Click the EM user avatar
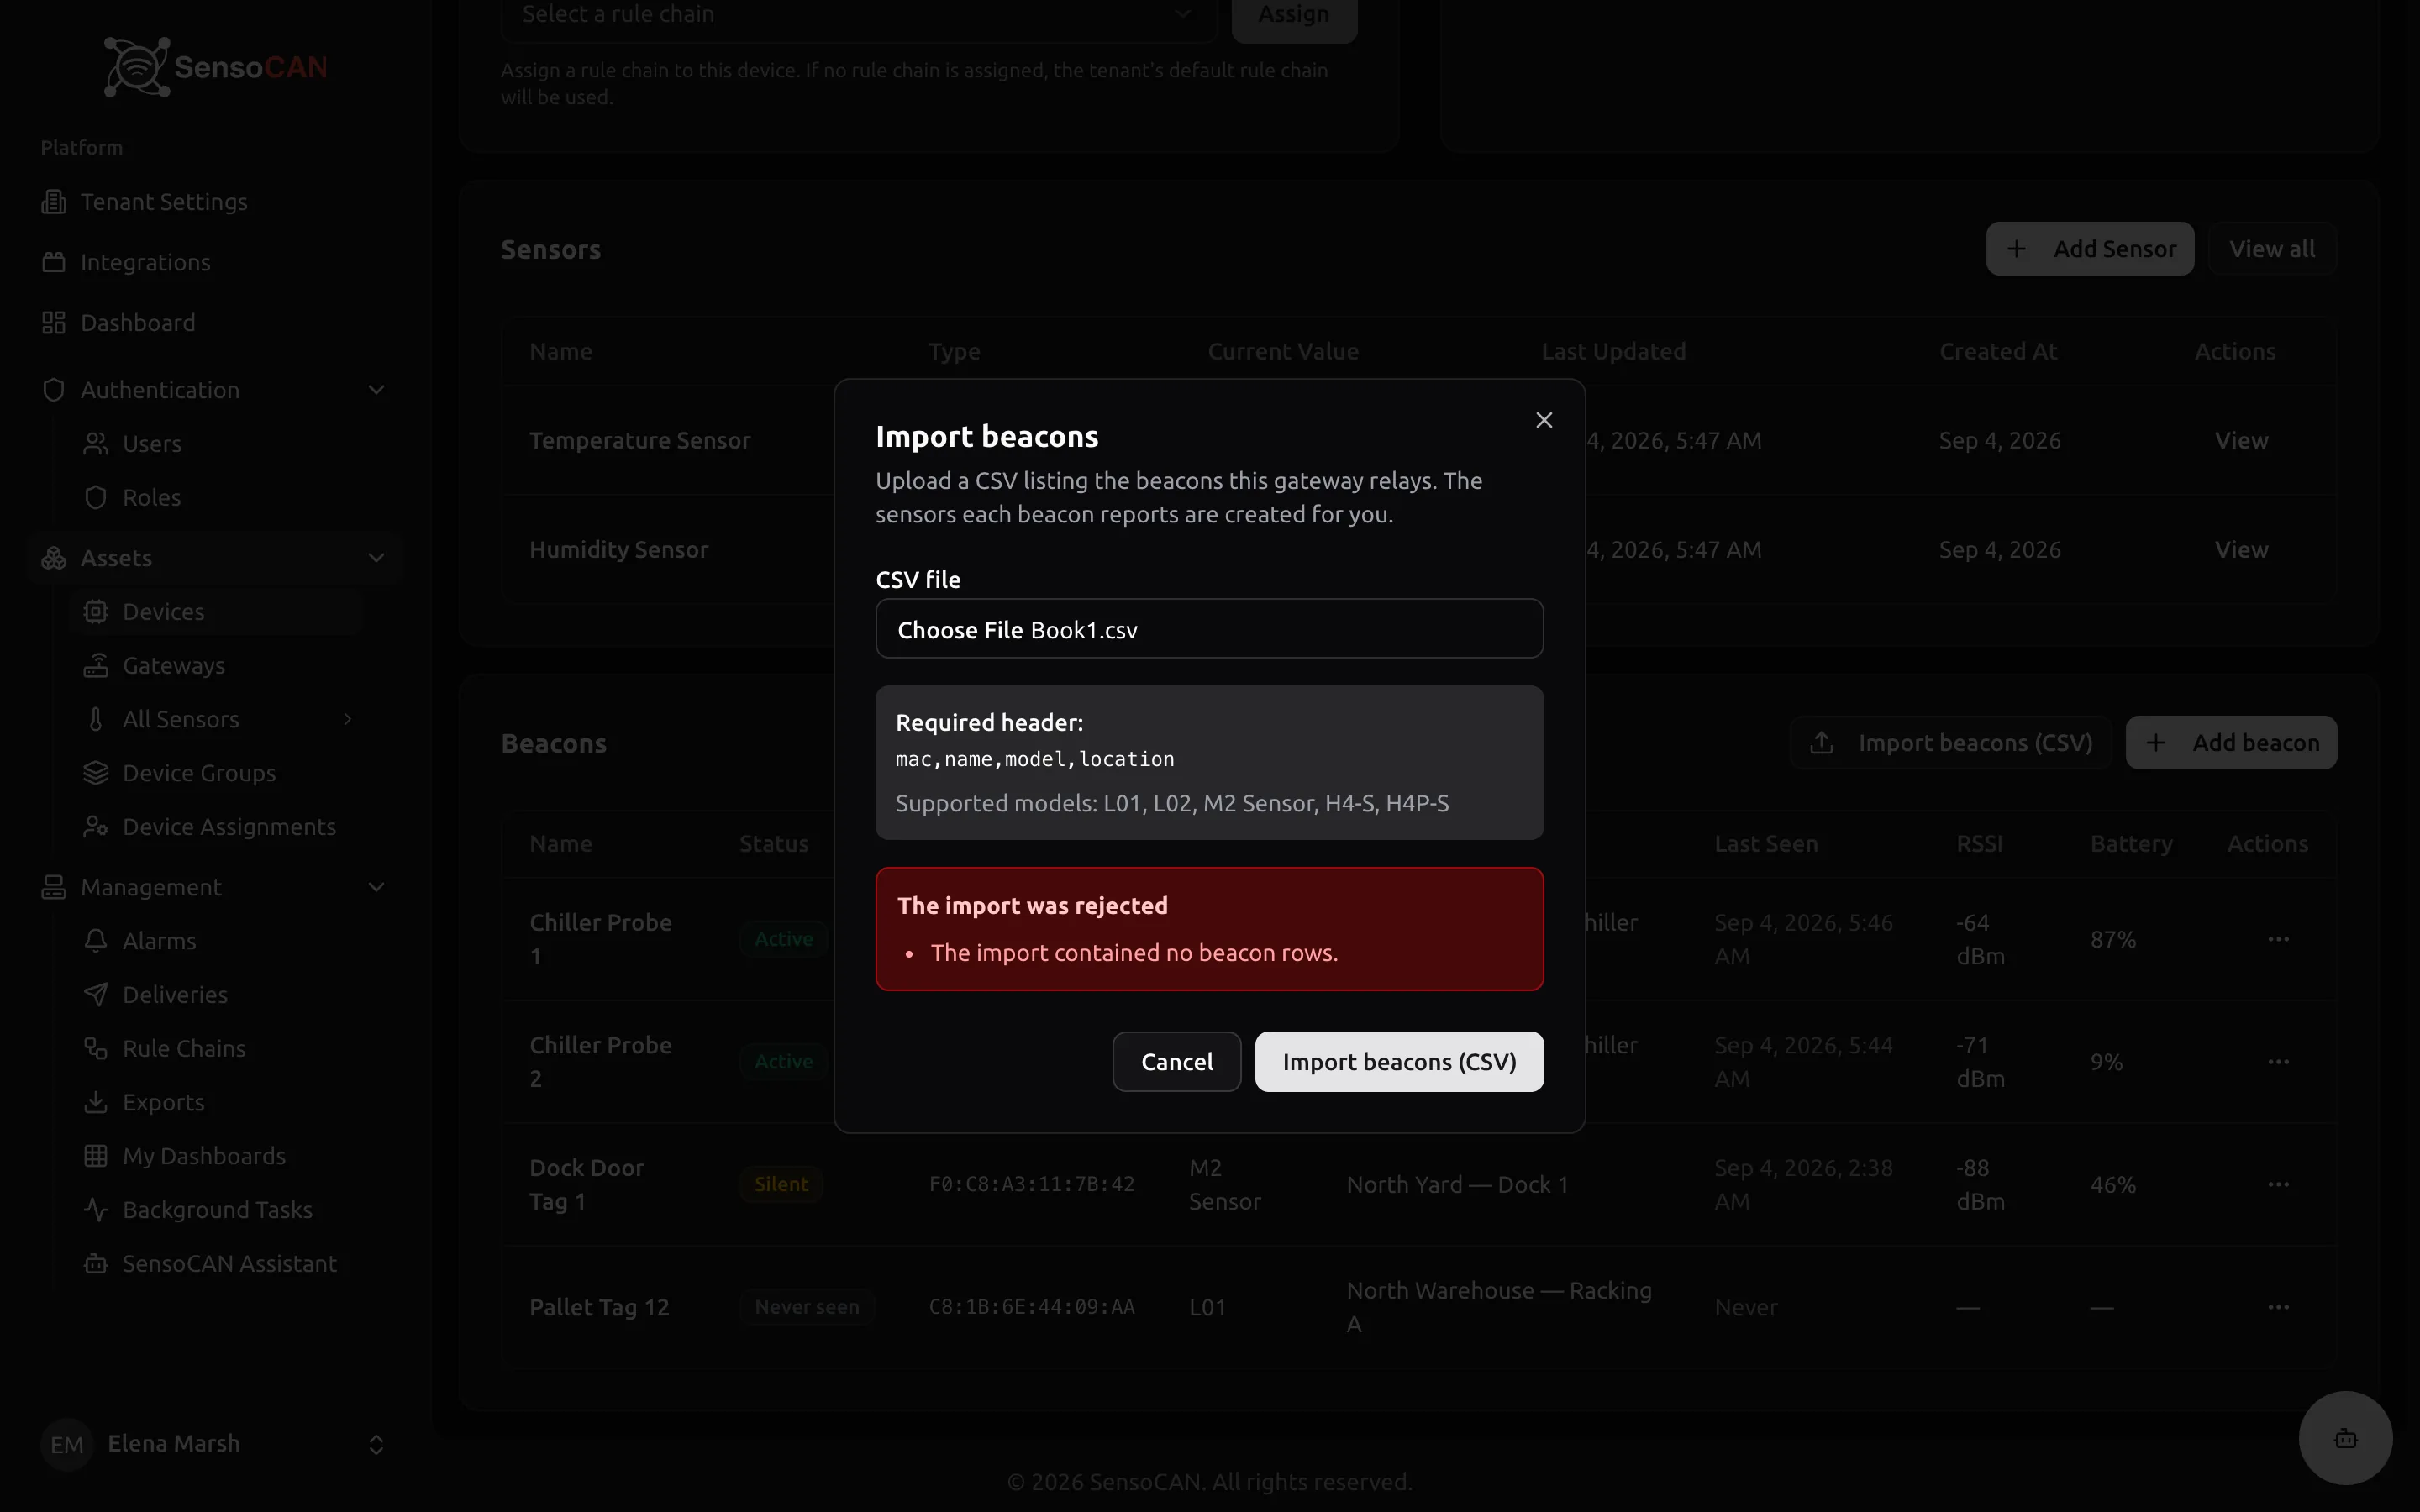The image size is (2420, 1512). 67,1444
